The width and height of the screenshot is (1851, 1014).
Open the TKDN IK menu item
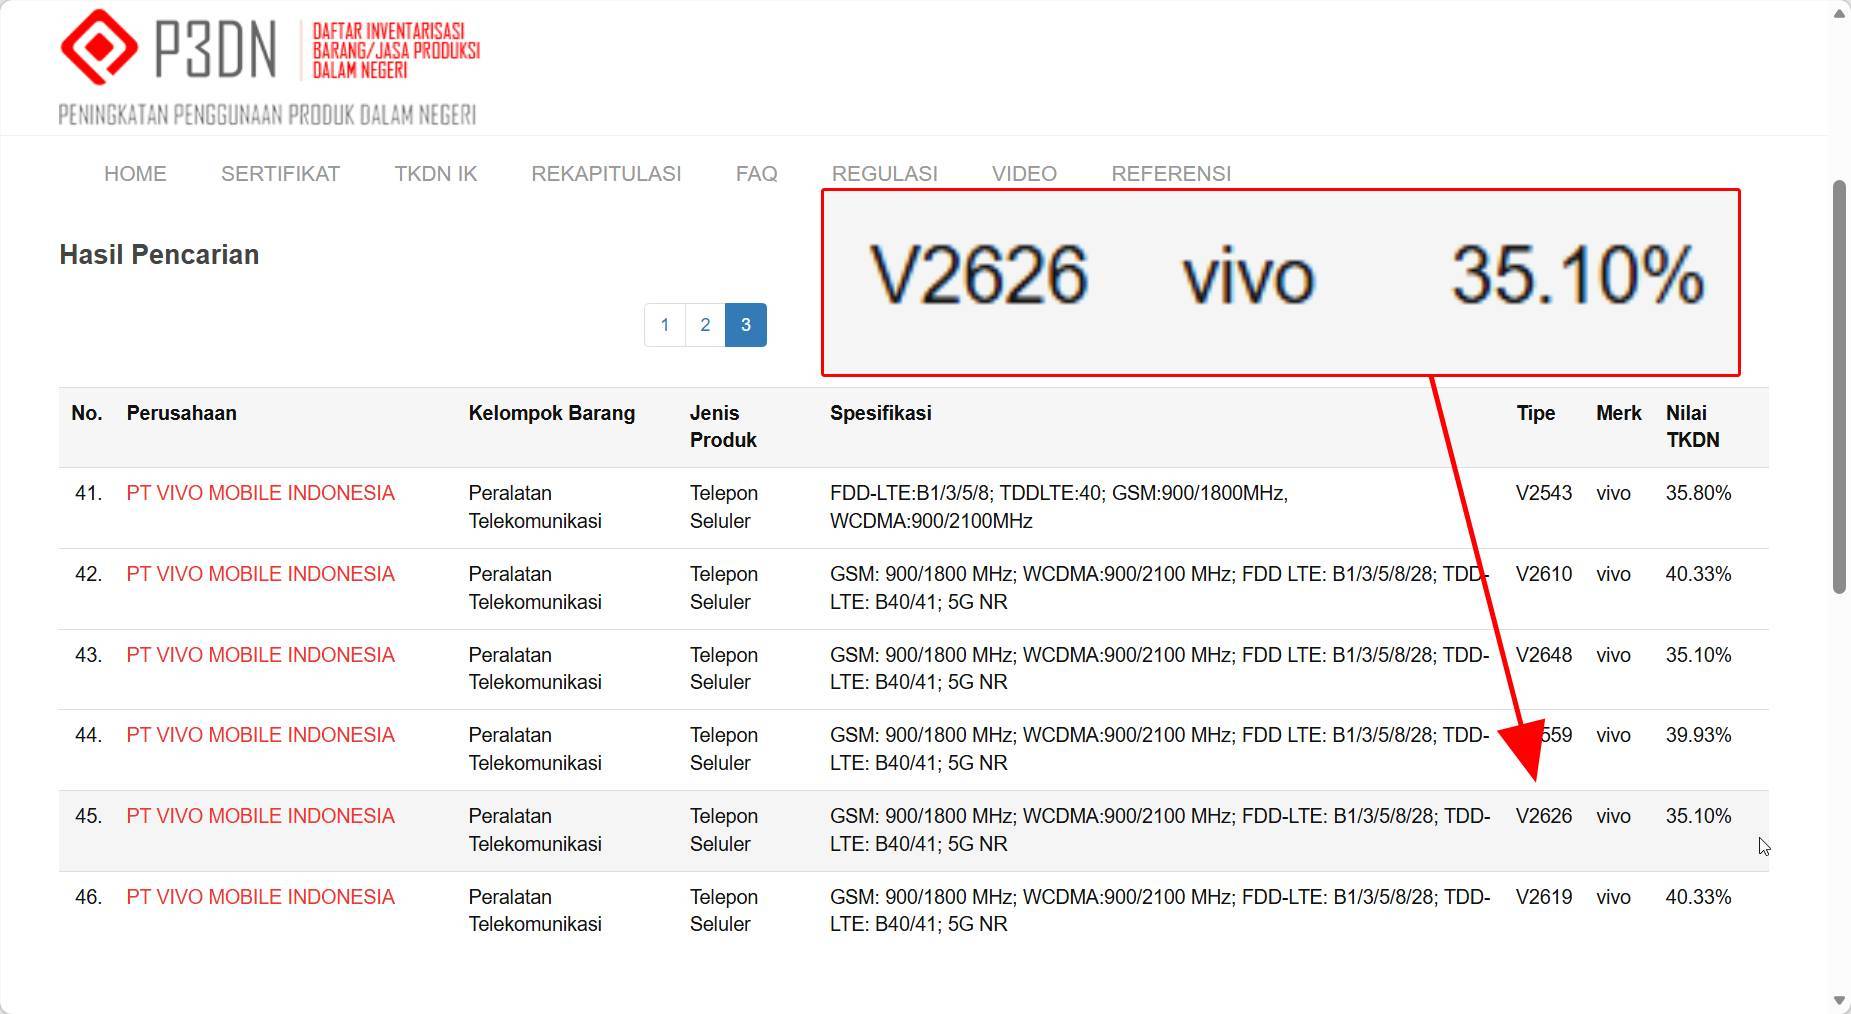click(436, 174)
